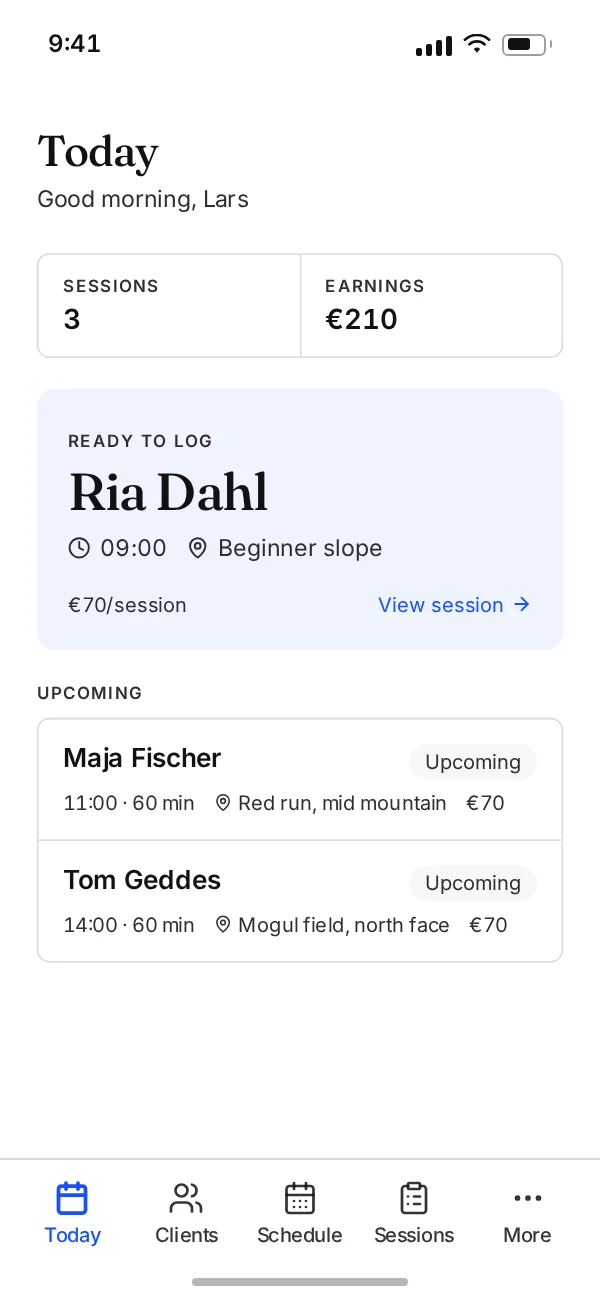Click the pin icon beside Red run

point(223,803)
